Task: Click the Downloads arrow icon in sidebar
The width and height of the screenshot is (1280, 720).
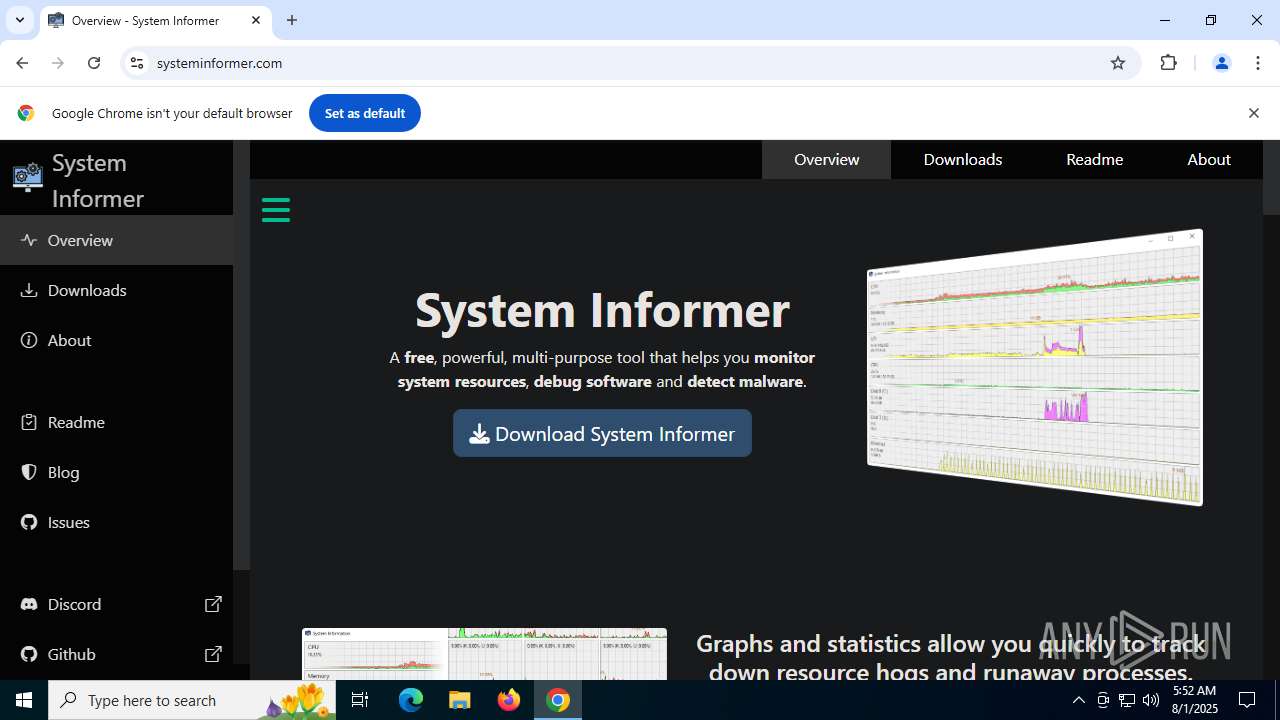Action: coord(29,290)
